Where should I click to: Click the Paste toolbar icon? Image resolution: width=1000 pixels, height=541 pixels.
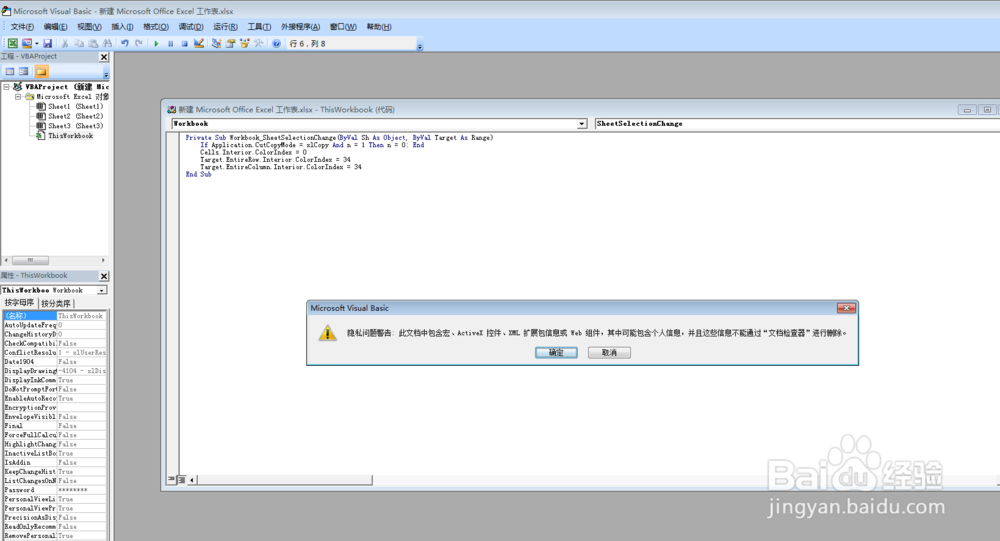(x=93, y=43)
